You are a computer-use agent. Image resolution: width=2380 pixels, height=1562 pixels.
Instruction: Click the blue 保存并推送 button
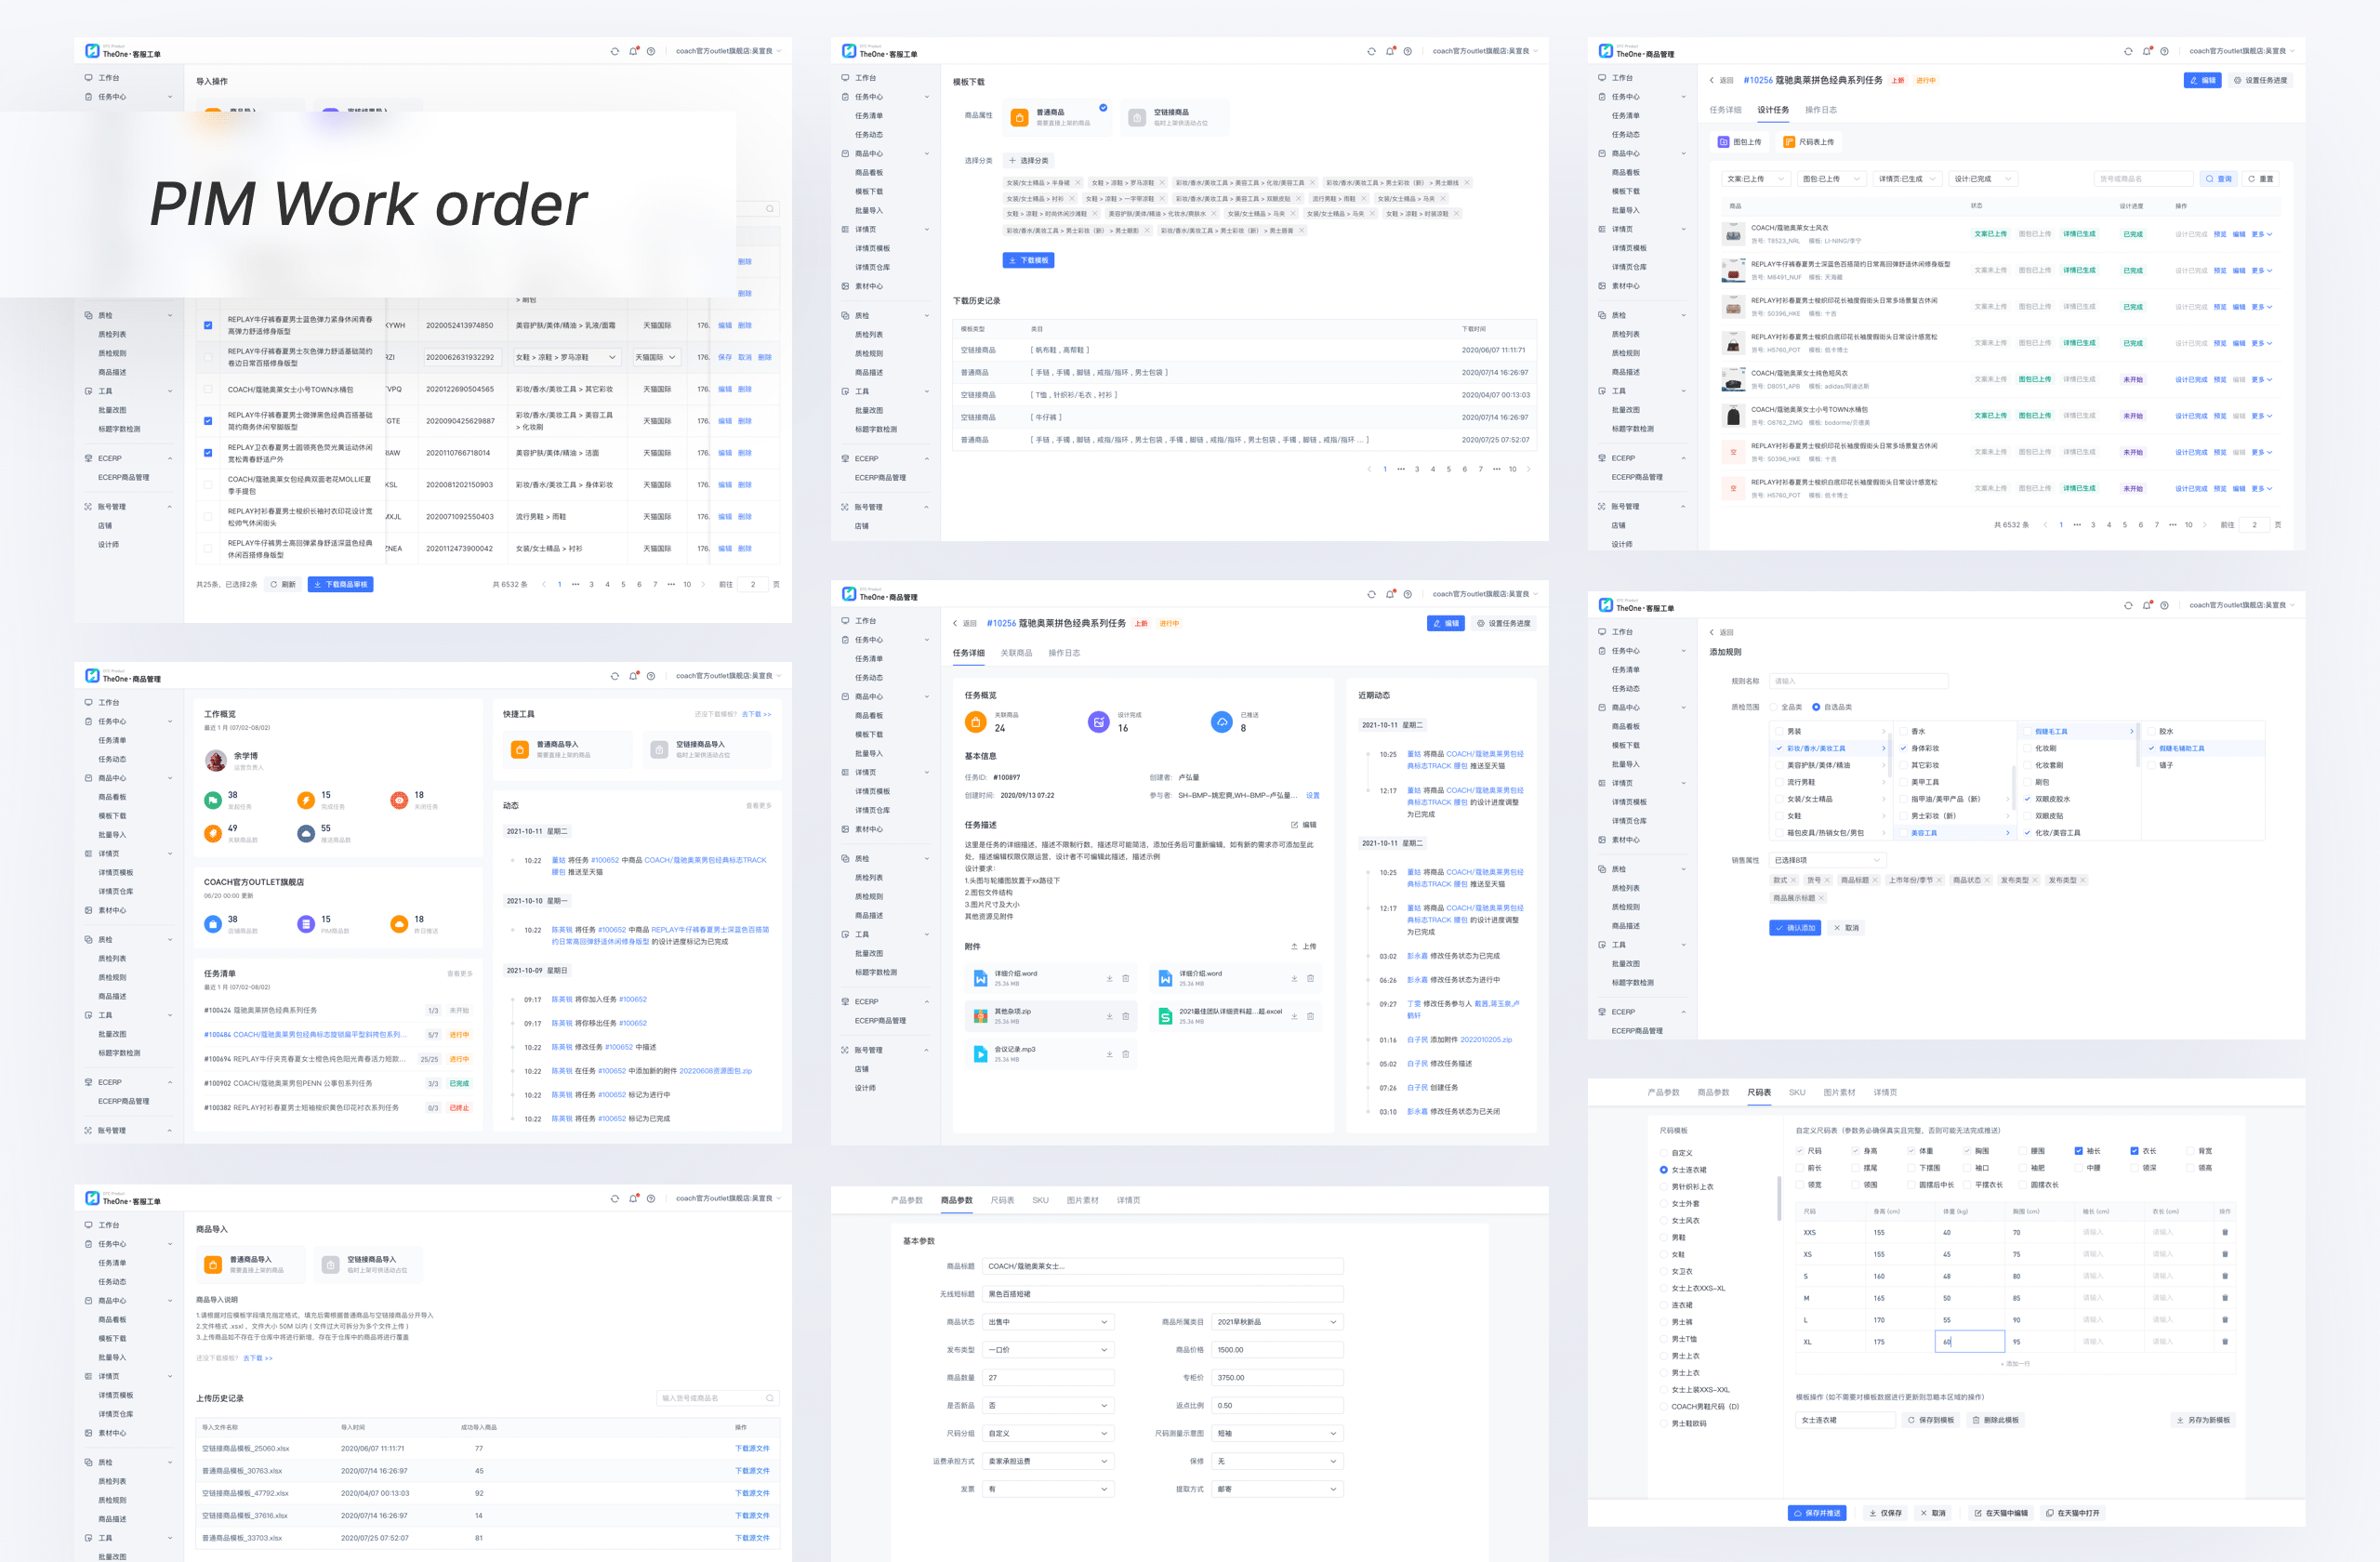coord(1817,1513)
